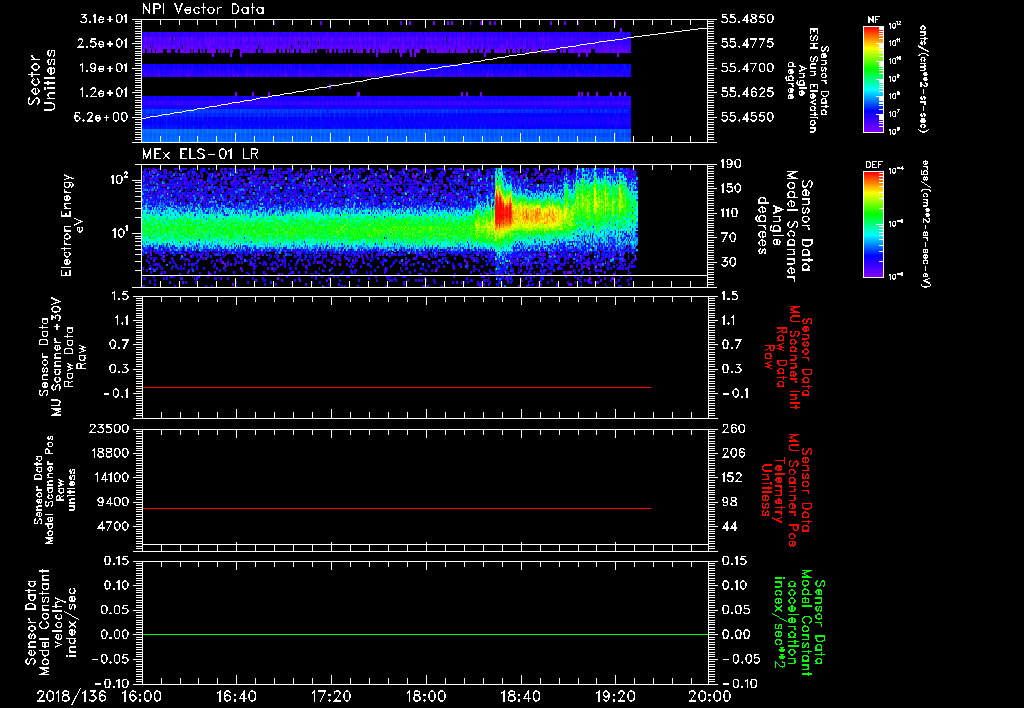The height and width of the screenshot is (708, 1024).
Task: Click the 1.9e+01 sector tick label
Action: pos(104,68)
